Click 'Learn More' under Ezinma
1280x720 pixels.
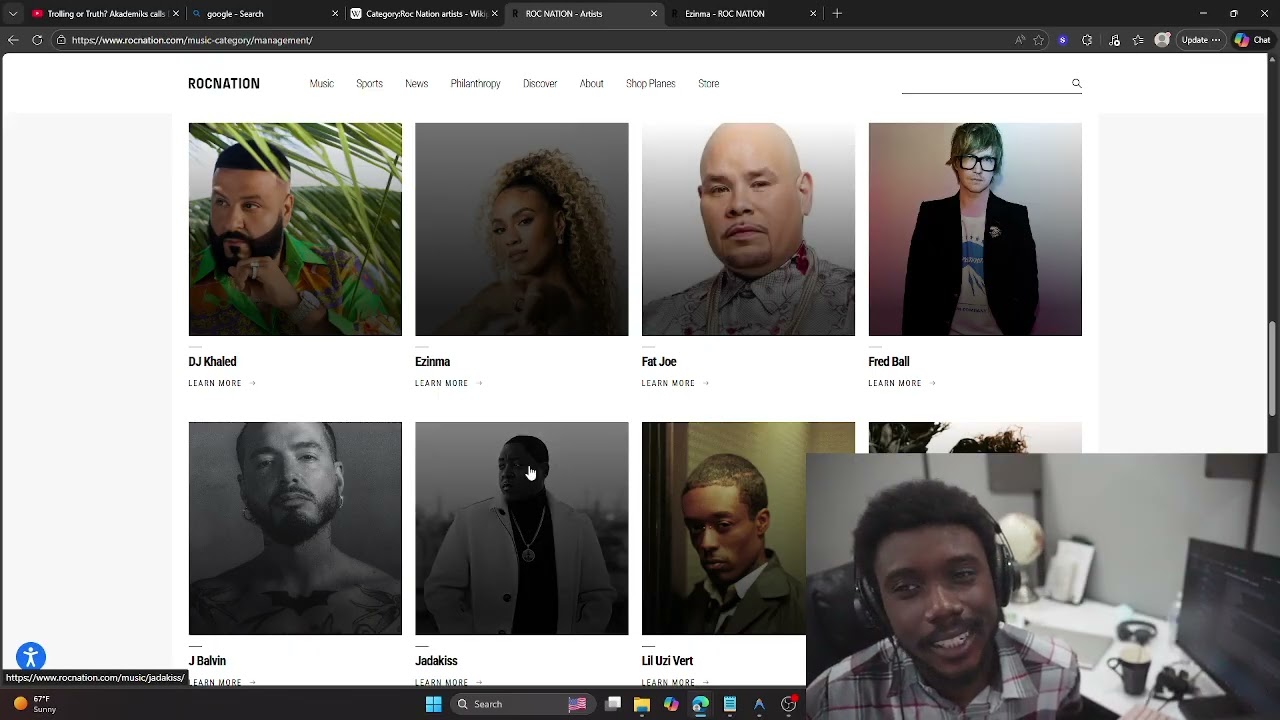tap(449, 384)
